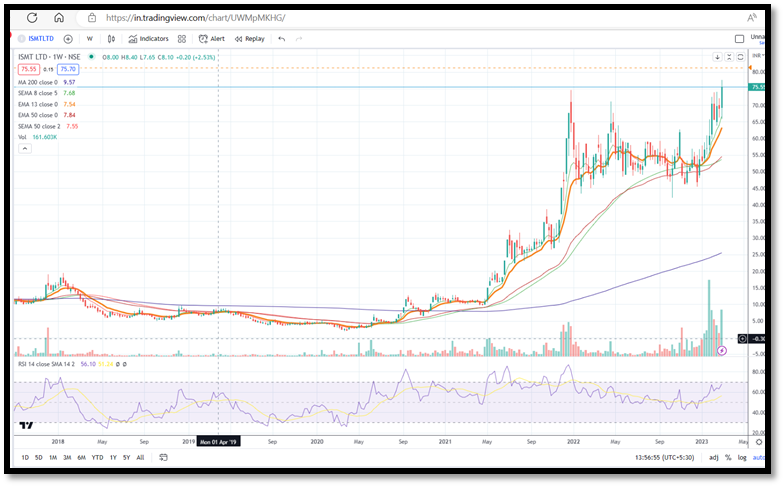Open the Unnamed layout name menu

757,38
